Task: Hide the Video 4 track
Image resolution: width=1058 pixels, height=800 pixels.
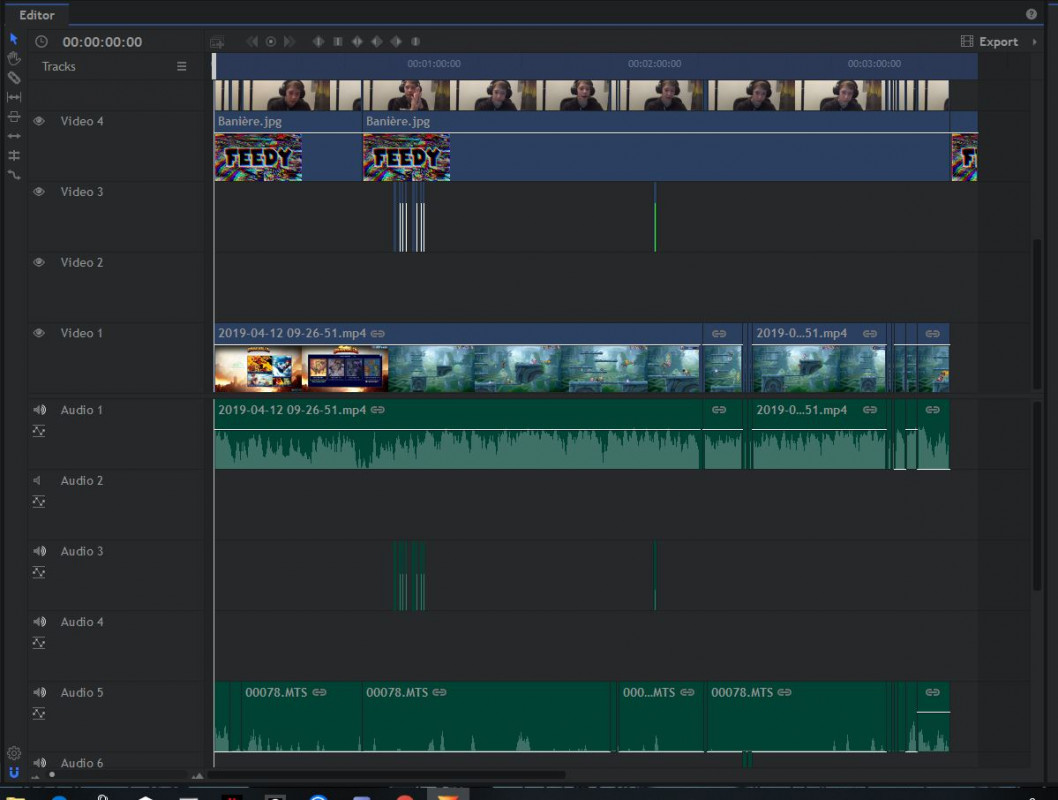Action: point(39,121)
